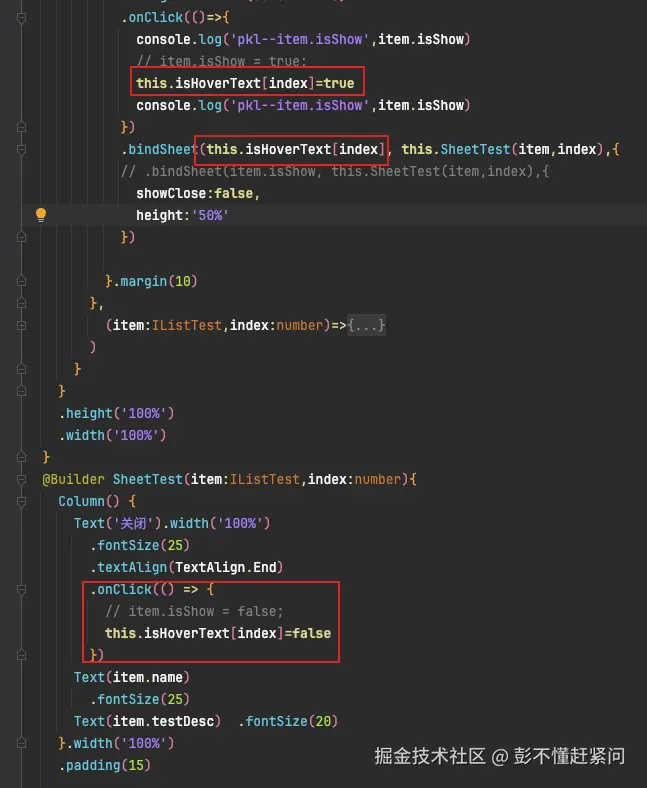Click the folded {...} placeholder to expand code
The width and height of the screenshot is (647, 788).
[366, 326]
